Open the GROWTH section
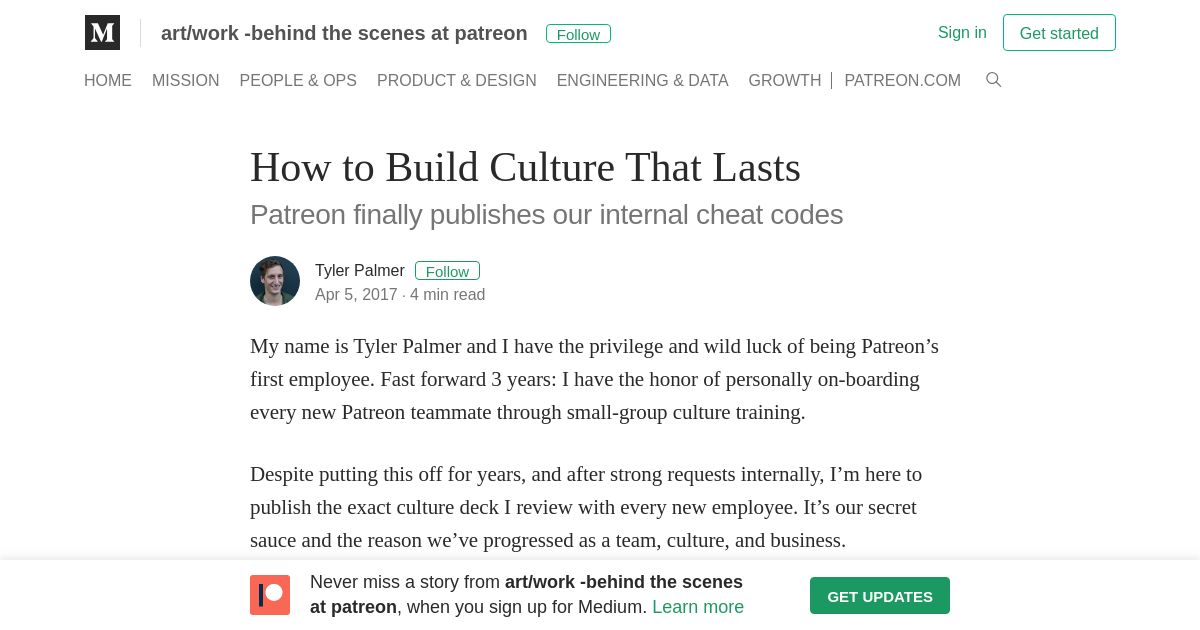 785,81
